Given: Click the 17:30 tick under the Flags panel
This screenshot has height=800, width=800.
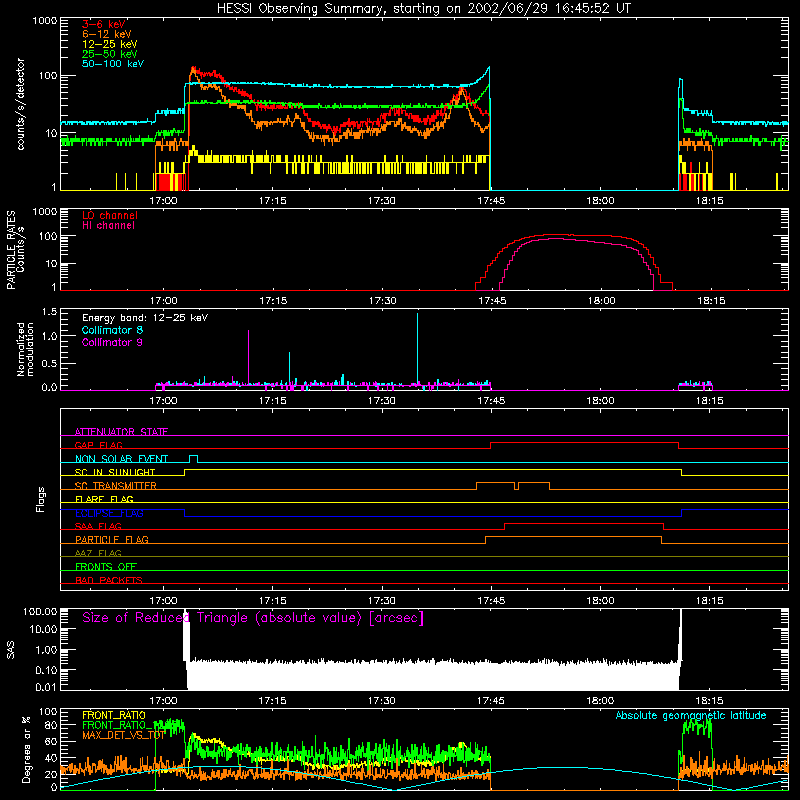Looking at the screenshot, I should [x=382, y=601].
